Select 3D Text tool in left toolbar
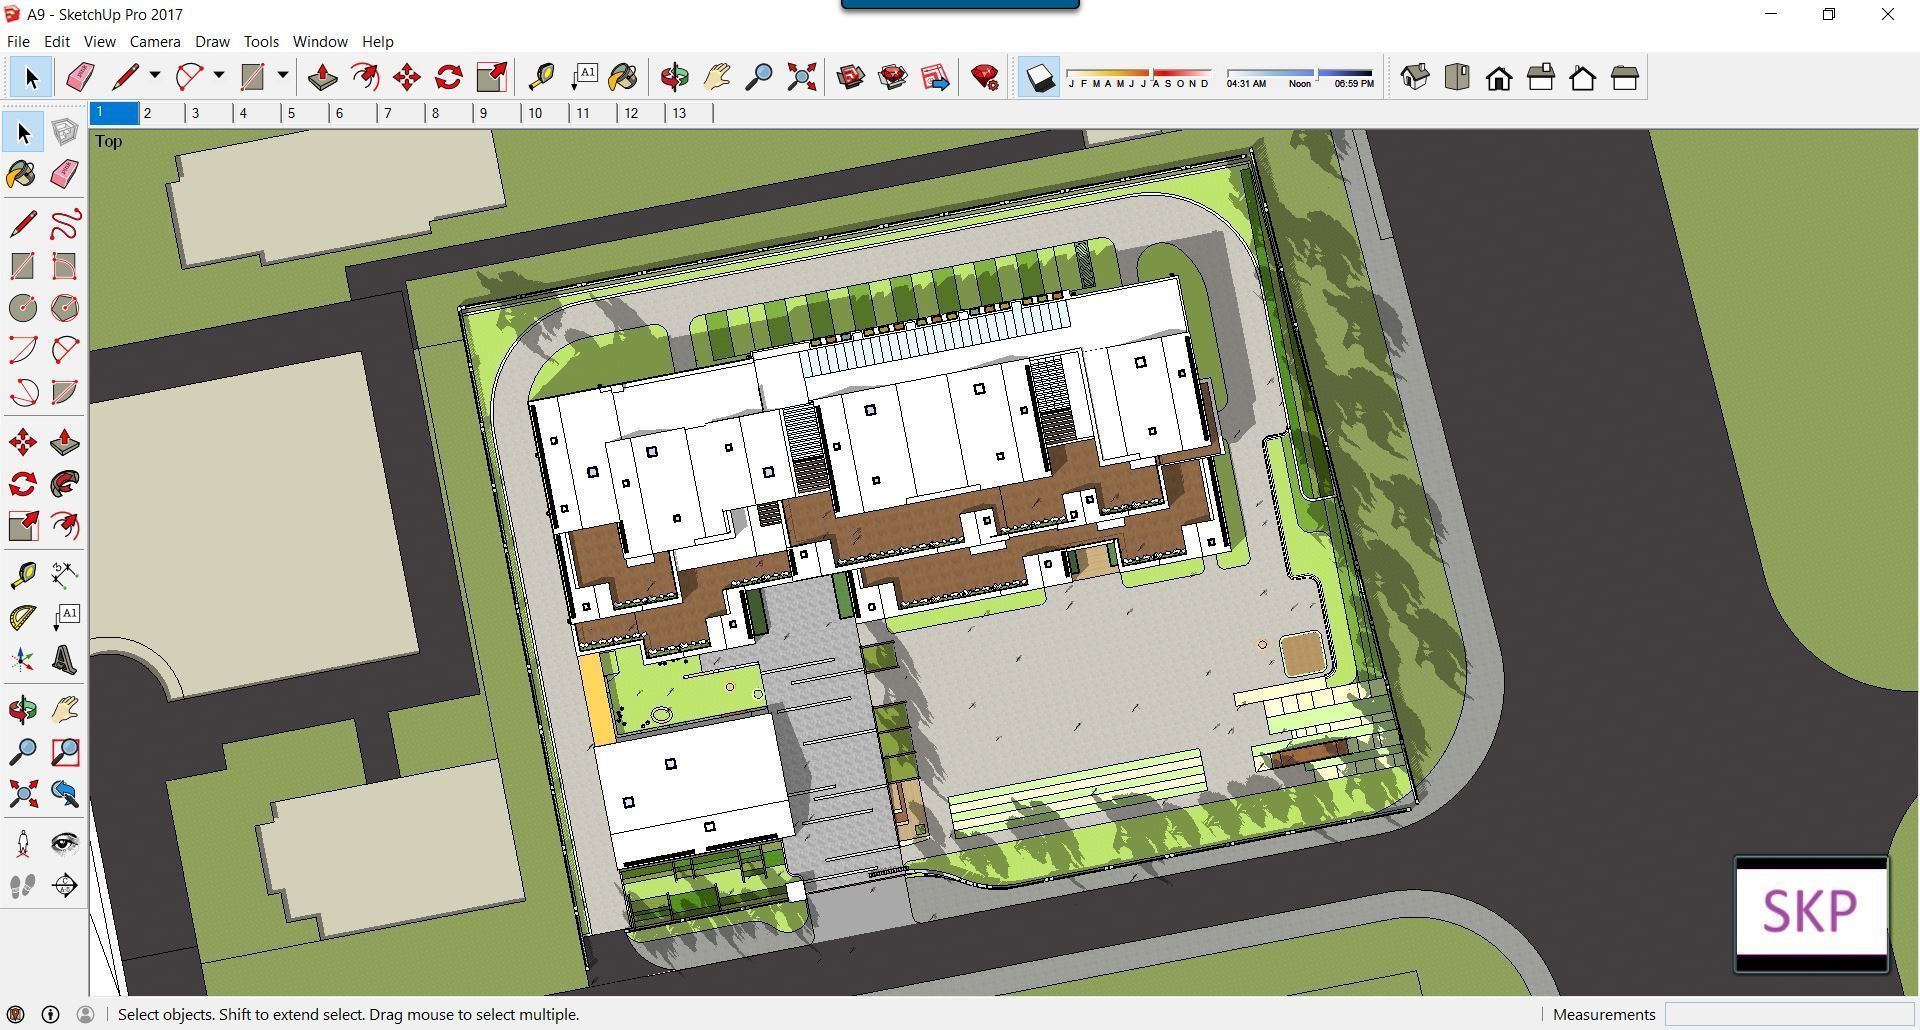Image resolution: width=1920 pixels, height=1030 pixels. (65, 660)
